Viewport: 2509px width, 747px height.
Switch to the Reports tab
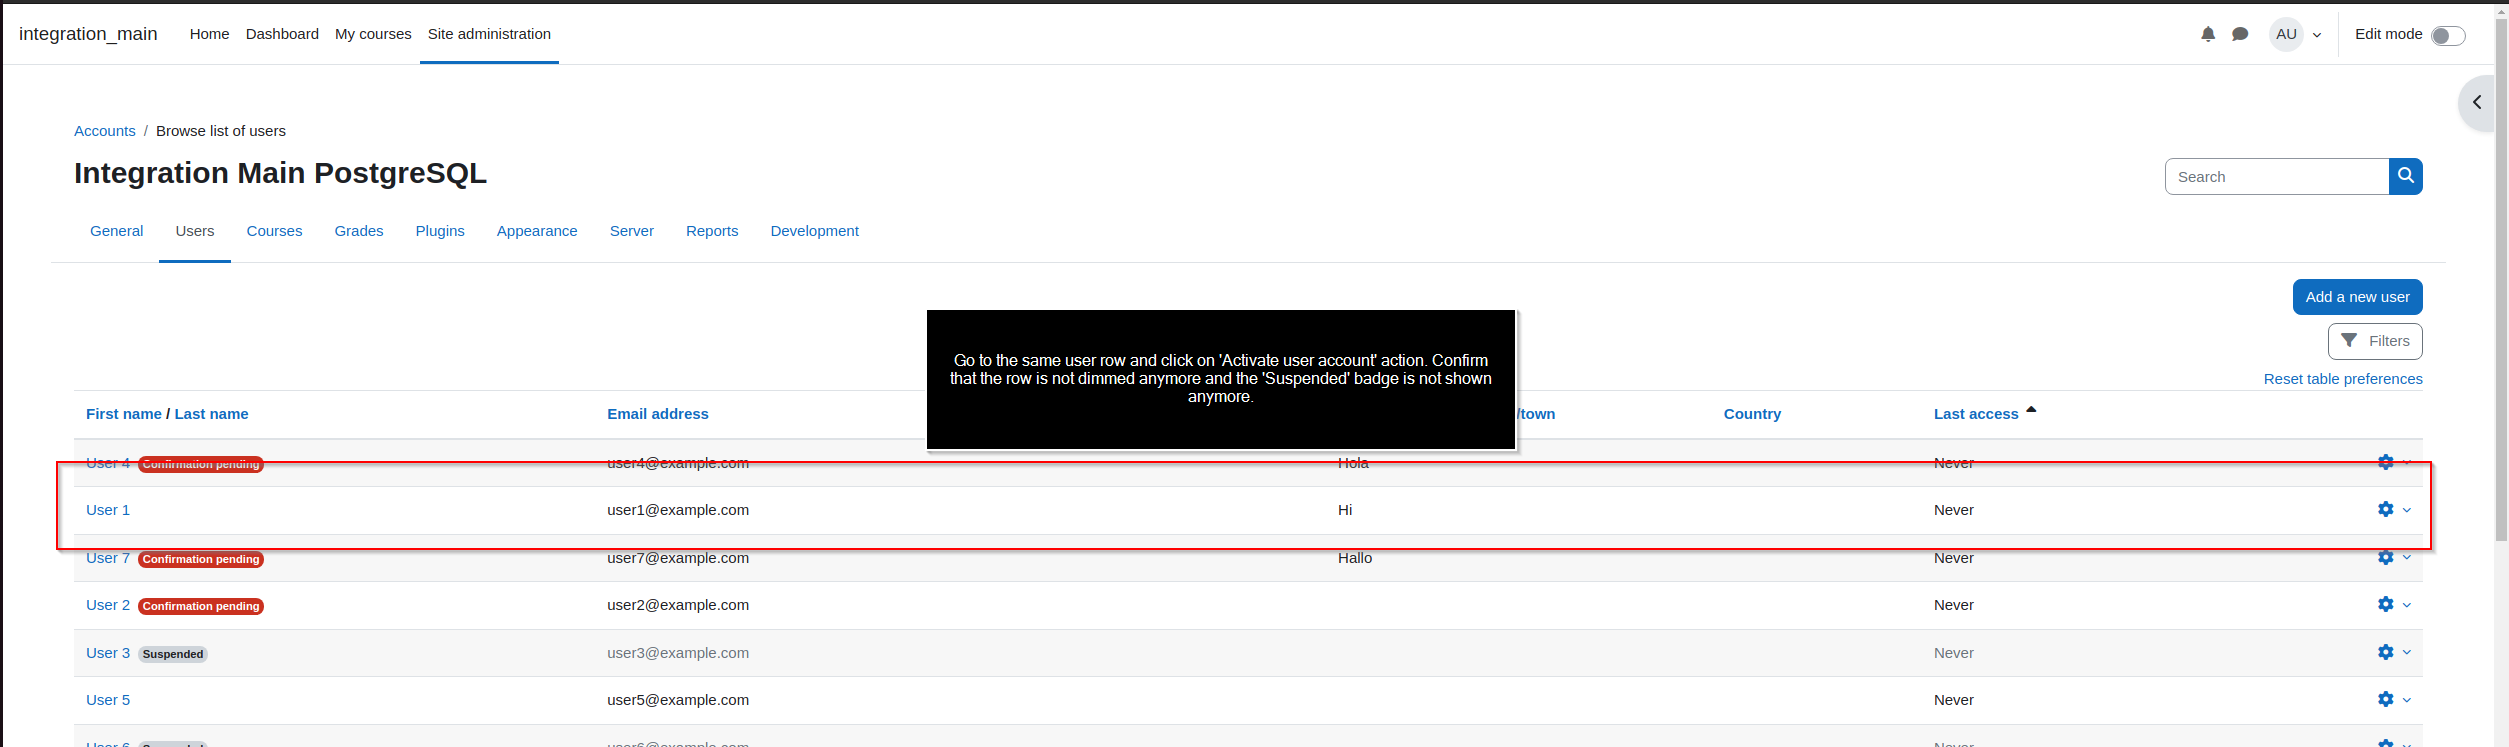tap(712, 231)
